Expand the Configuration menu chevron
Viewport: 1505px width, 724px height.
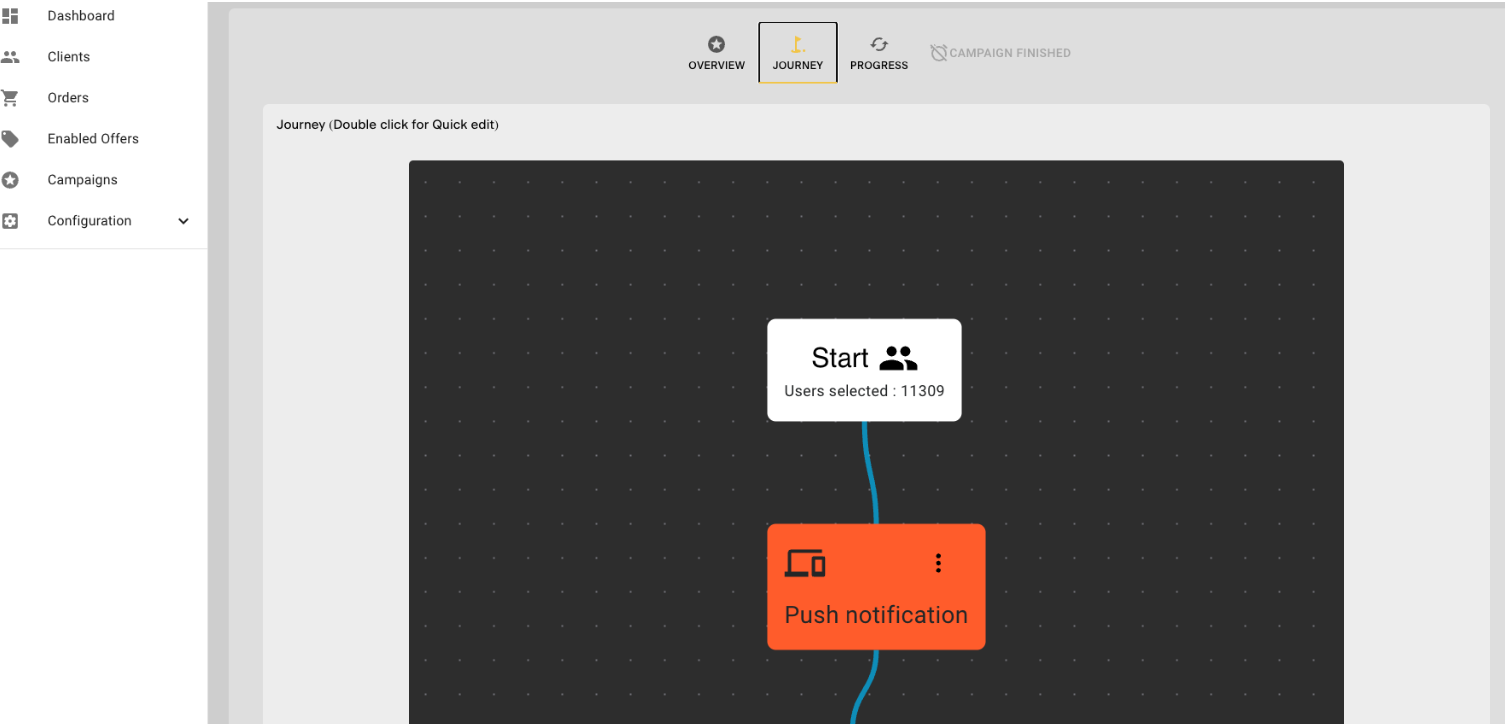click(x=183, y=220)
